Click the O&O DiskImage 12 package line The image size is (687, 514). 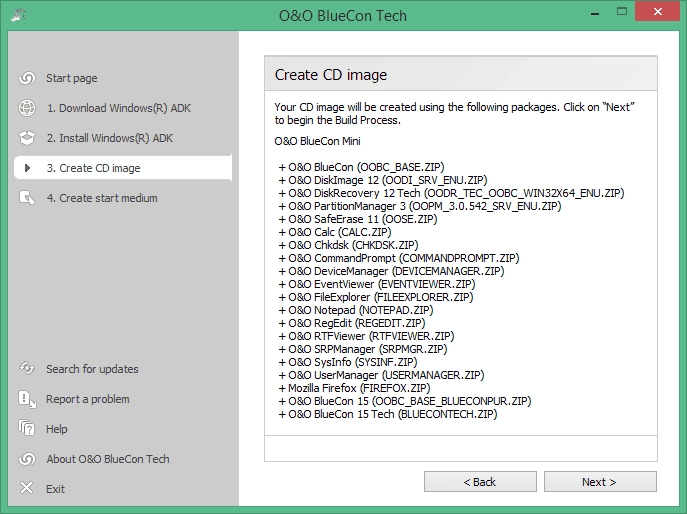click(x=383, y=180)
